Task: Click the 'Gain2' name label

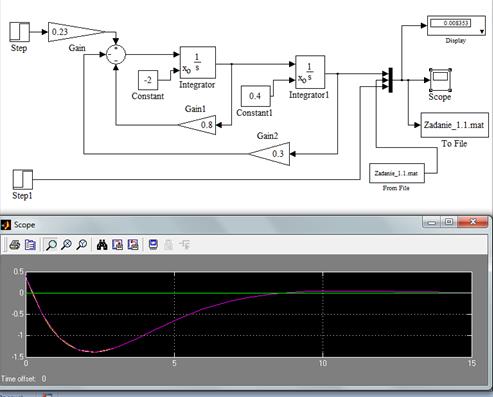Action: pyautogui.click(x=267, y=136)
